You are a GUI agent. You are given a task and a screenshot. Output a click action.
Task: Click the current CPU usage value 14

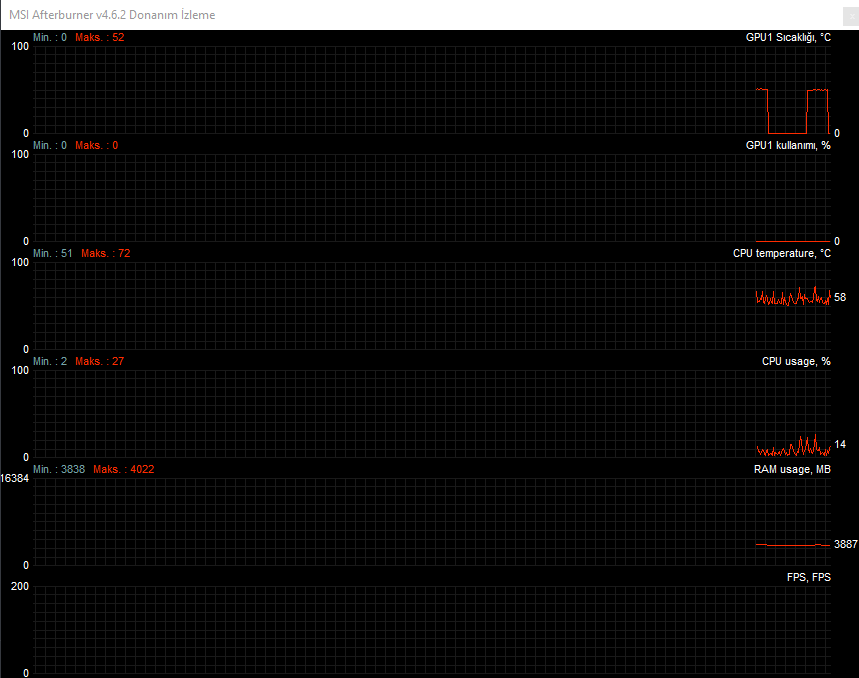840,444
